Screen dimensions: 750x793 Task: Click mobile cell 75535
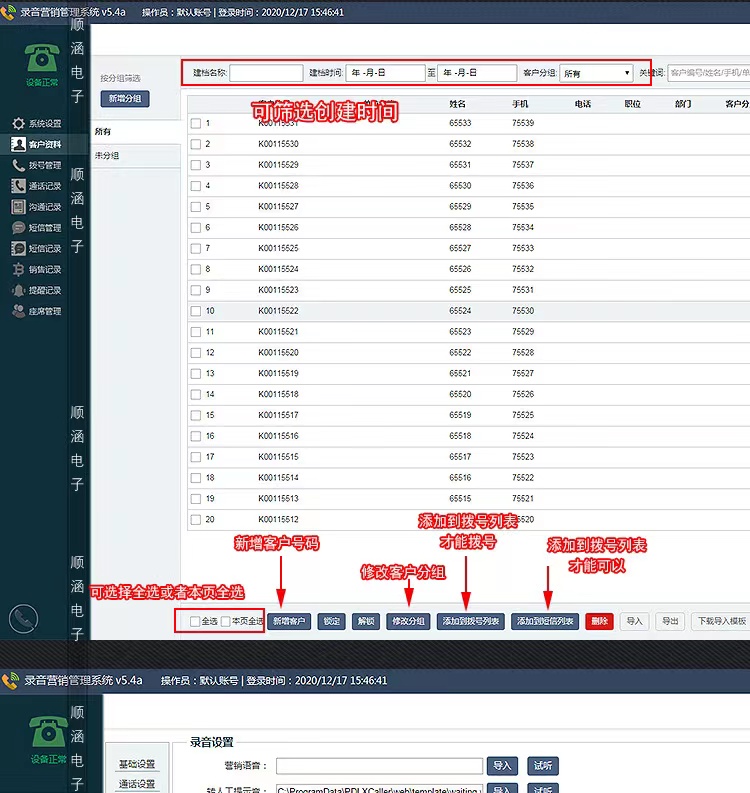pos(523,206)
